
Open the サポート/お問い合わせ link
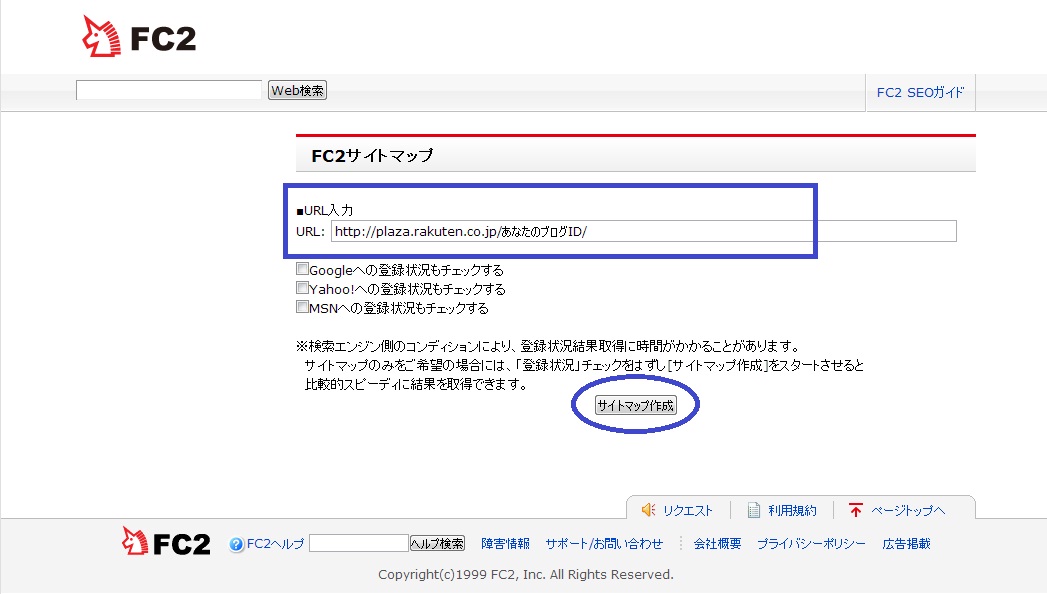tap(604, 543)
